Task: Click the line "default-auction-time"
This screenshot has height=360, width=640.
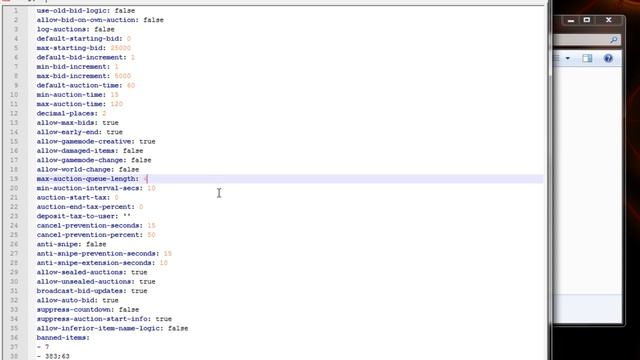Action: [x=86, y=86]
